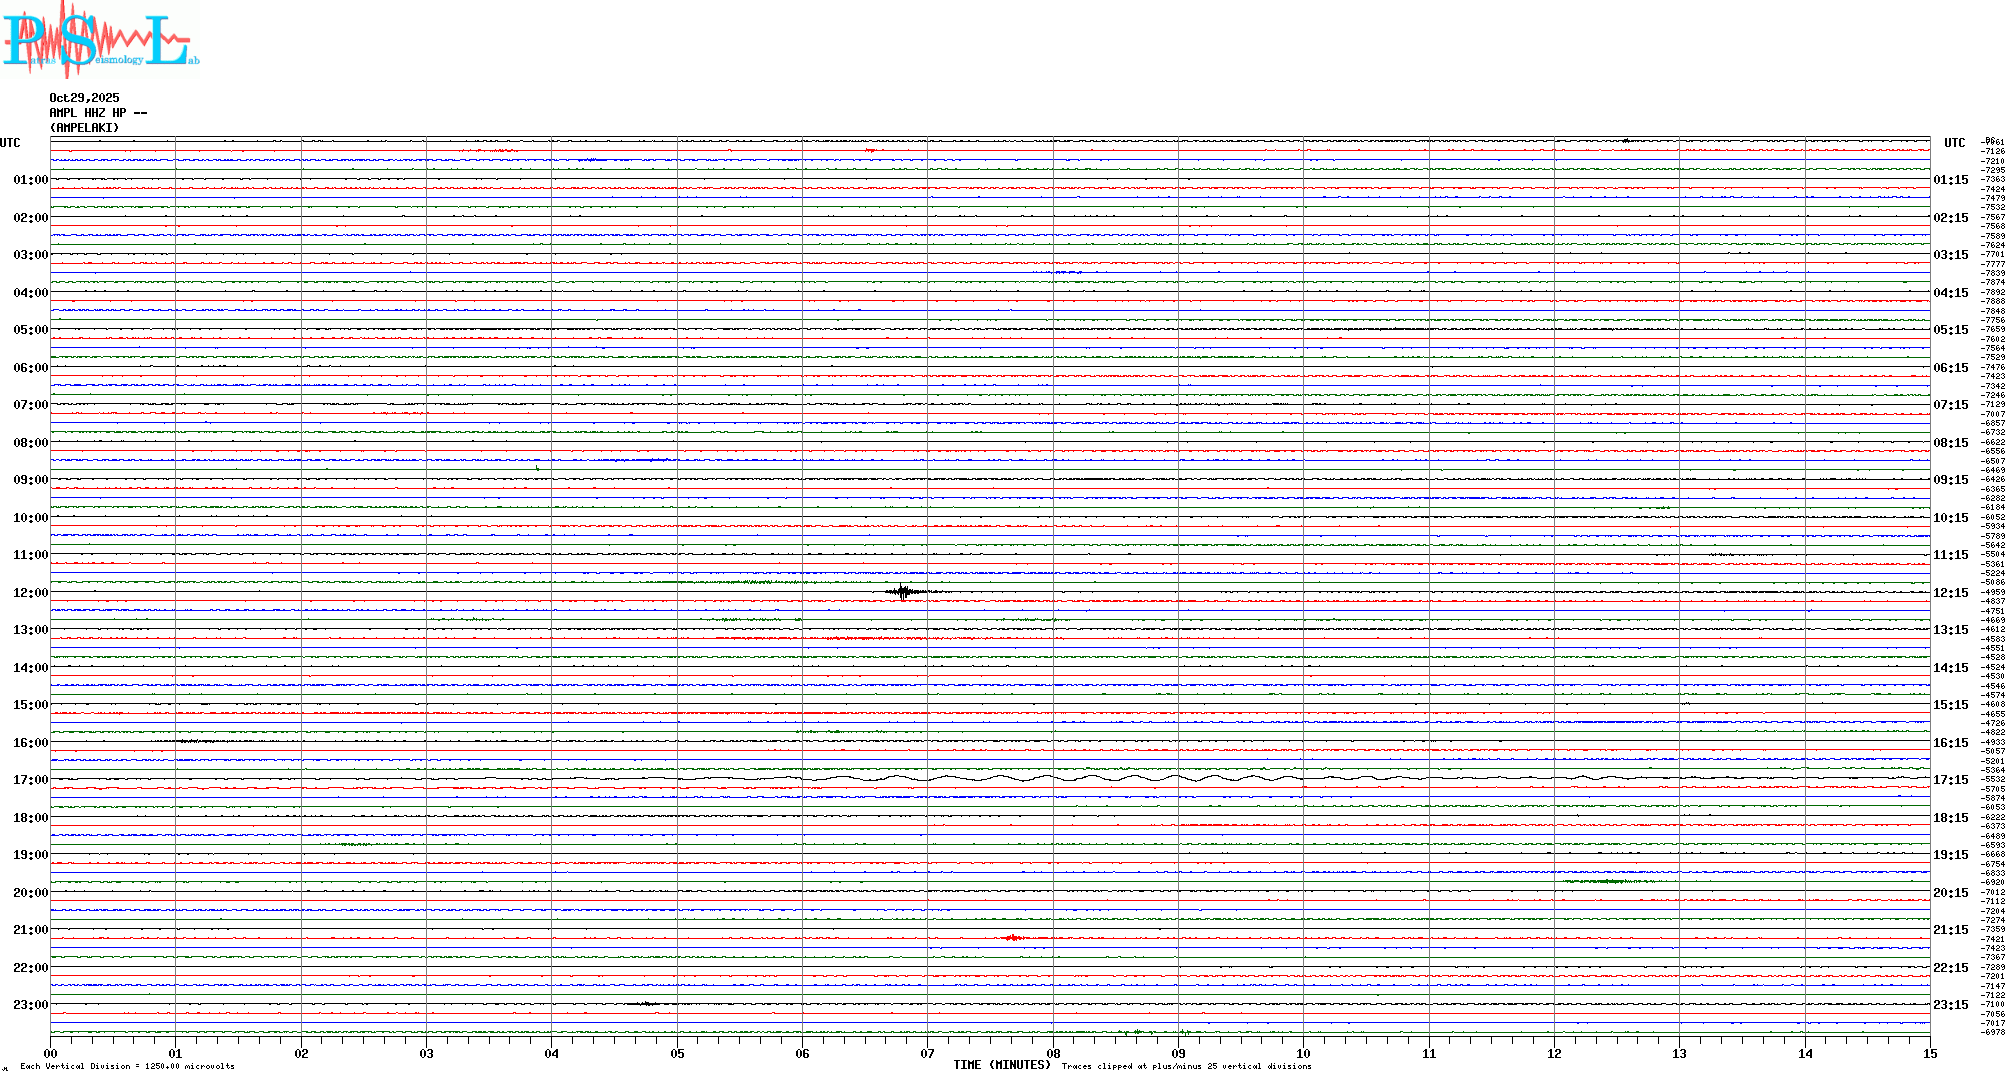The image size is (2010, 1080).
Task: Click the seismic event burst on 12:00 trace
Action: click(x=904, y=592)
